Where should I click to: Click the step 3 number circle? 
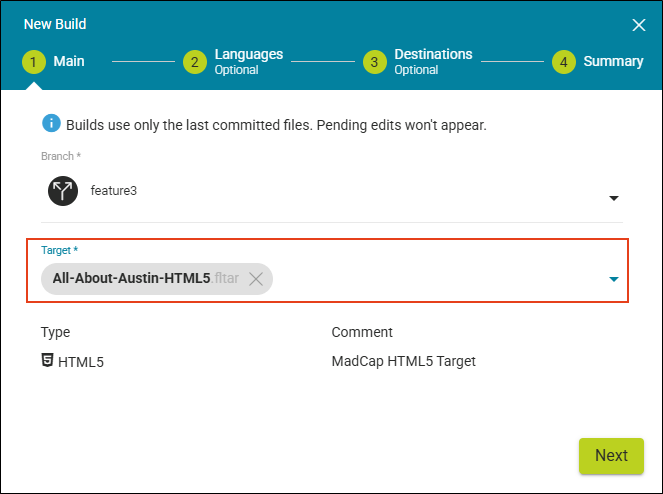coord(374,62)
